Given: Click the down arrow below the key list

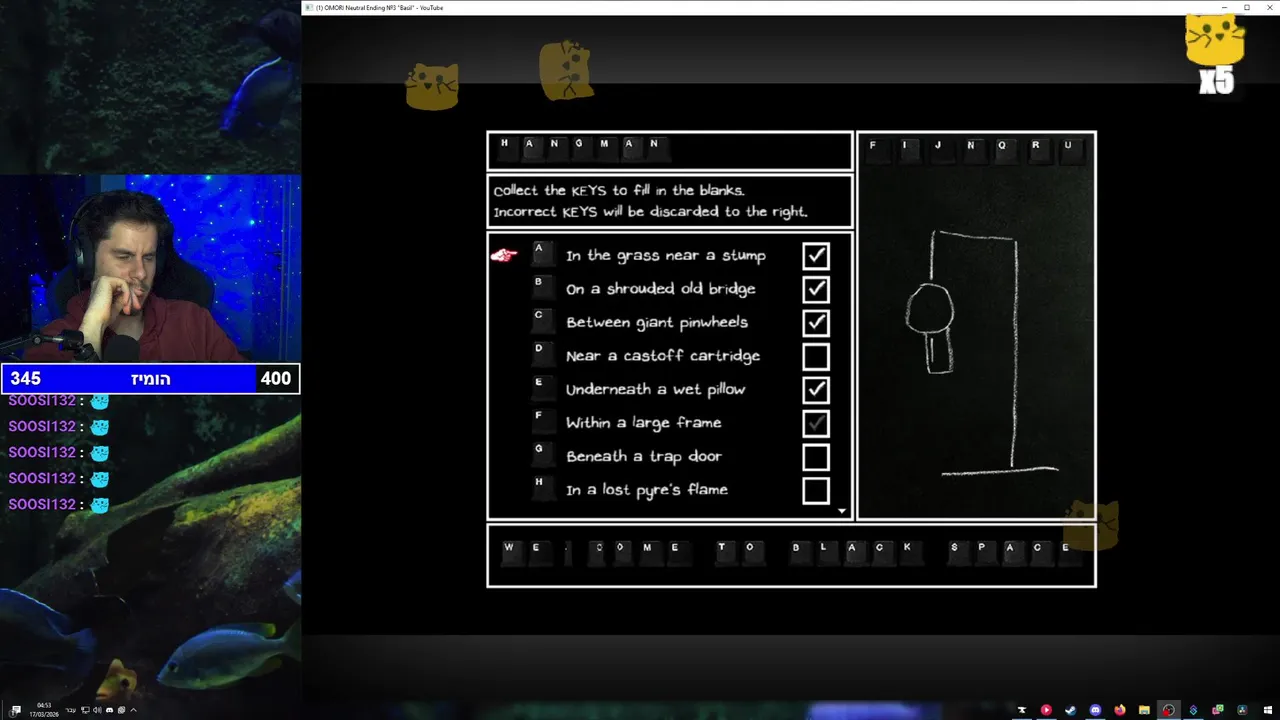Looking at the screenshot, I should pyautogui.click(x=842, y=511).
